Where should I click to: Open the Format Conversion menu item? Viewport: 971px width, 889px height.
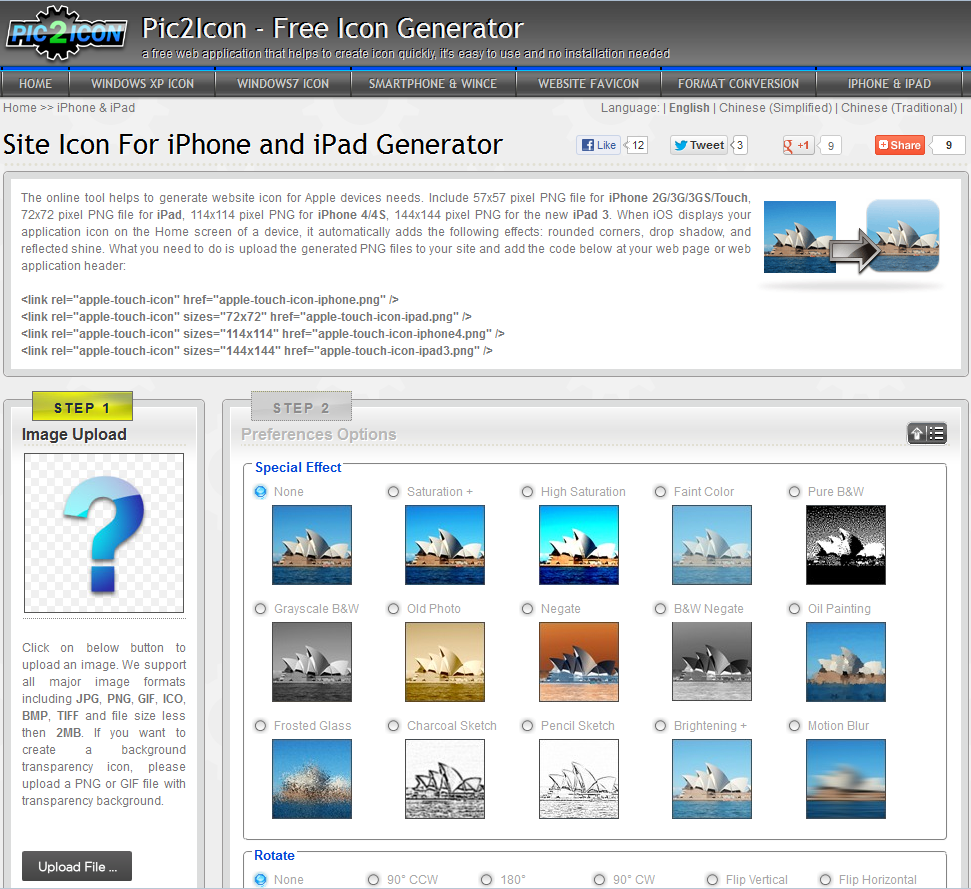[x=738, y=84]
